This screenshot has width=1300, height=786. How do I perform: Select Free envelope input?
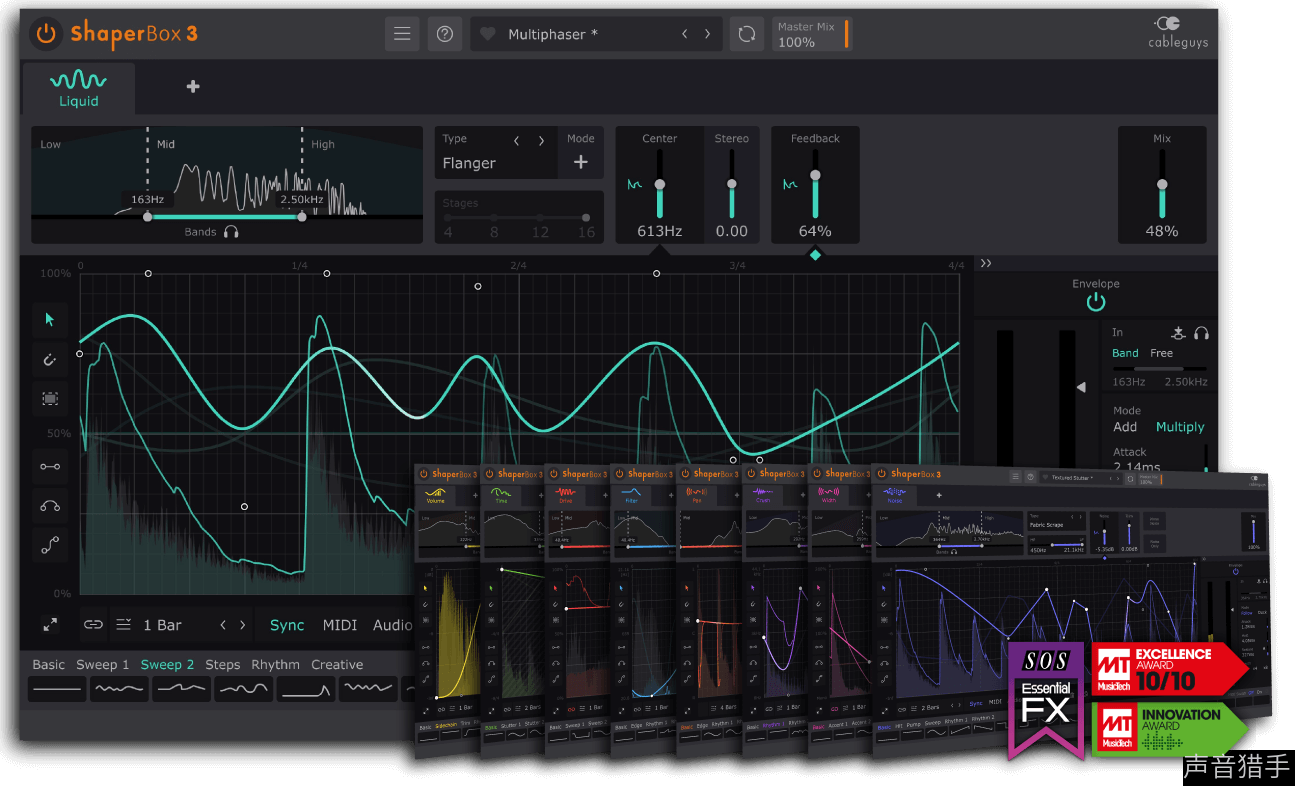tap(1161, 353)
